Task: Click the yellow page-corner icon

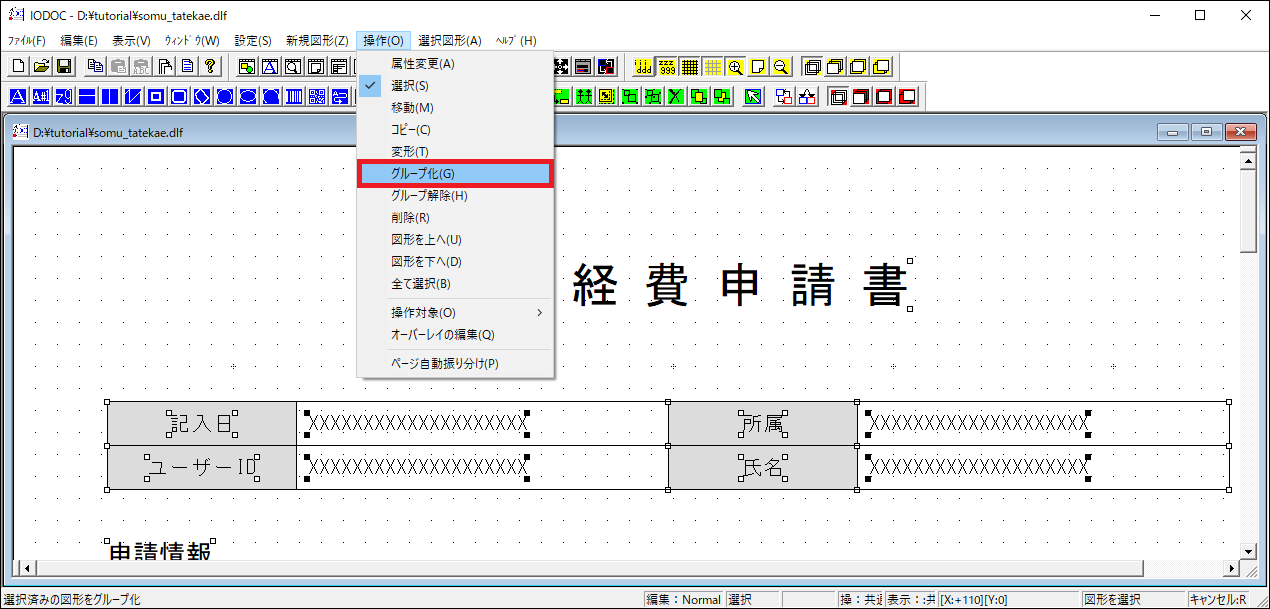Action: tap(759, 67)
